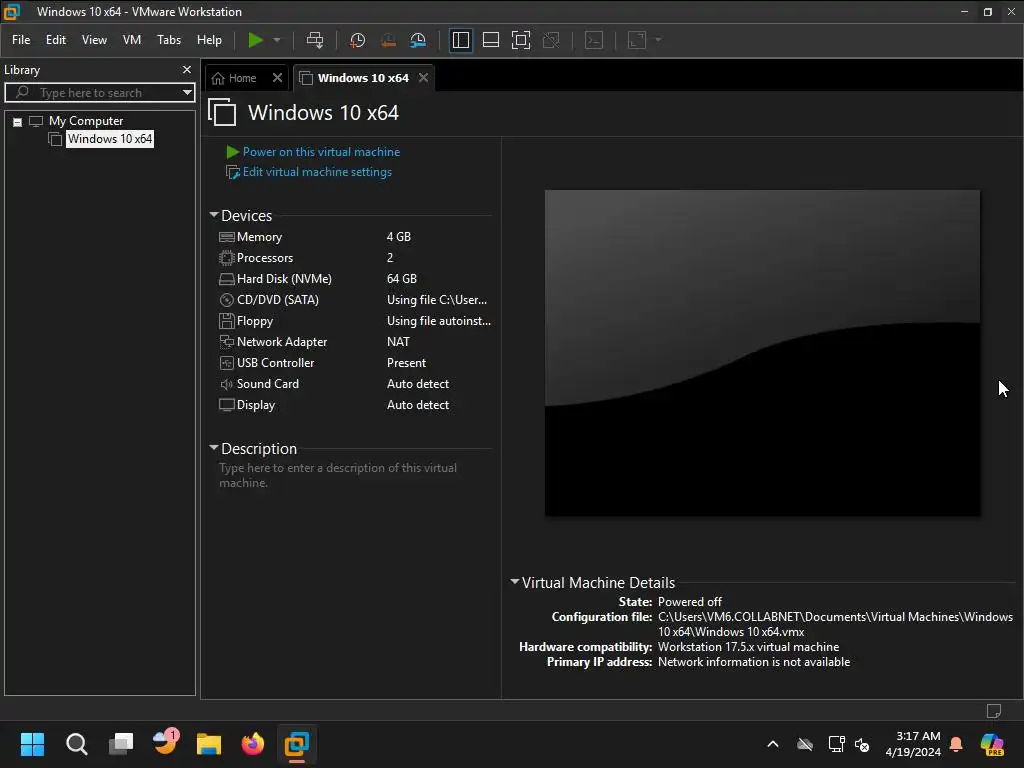Take a snapshot using the toolbar icon
1024x768 pixels.
[357, 40]
